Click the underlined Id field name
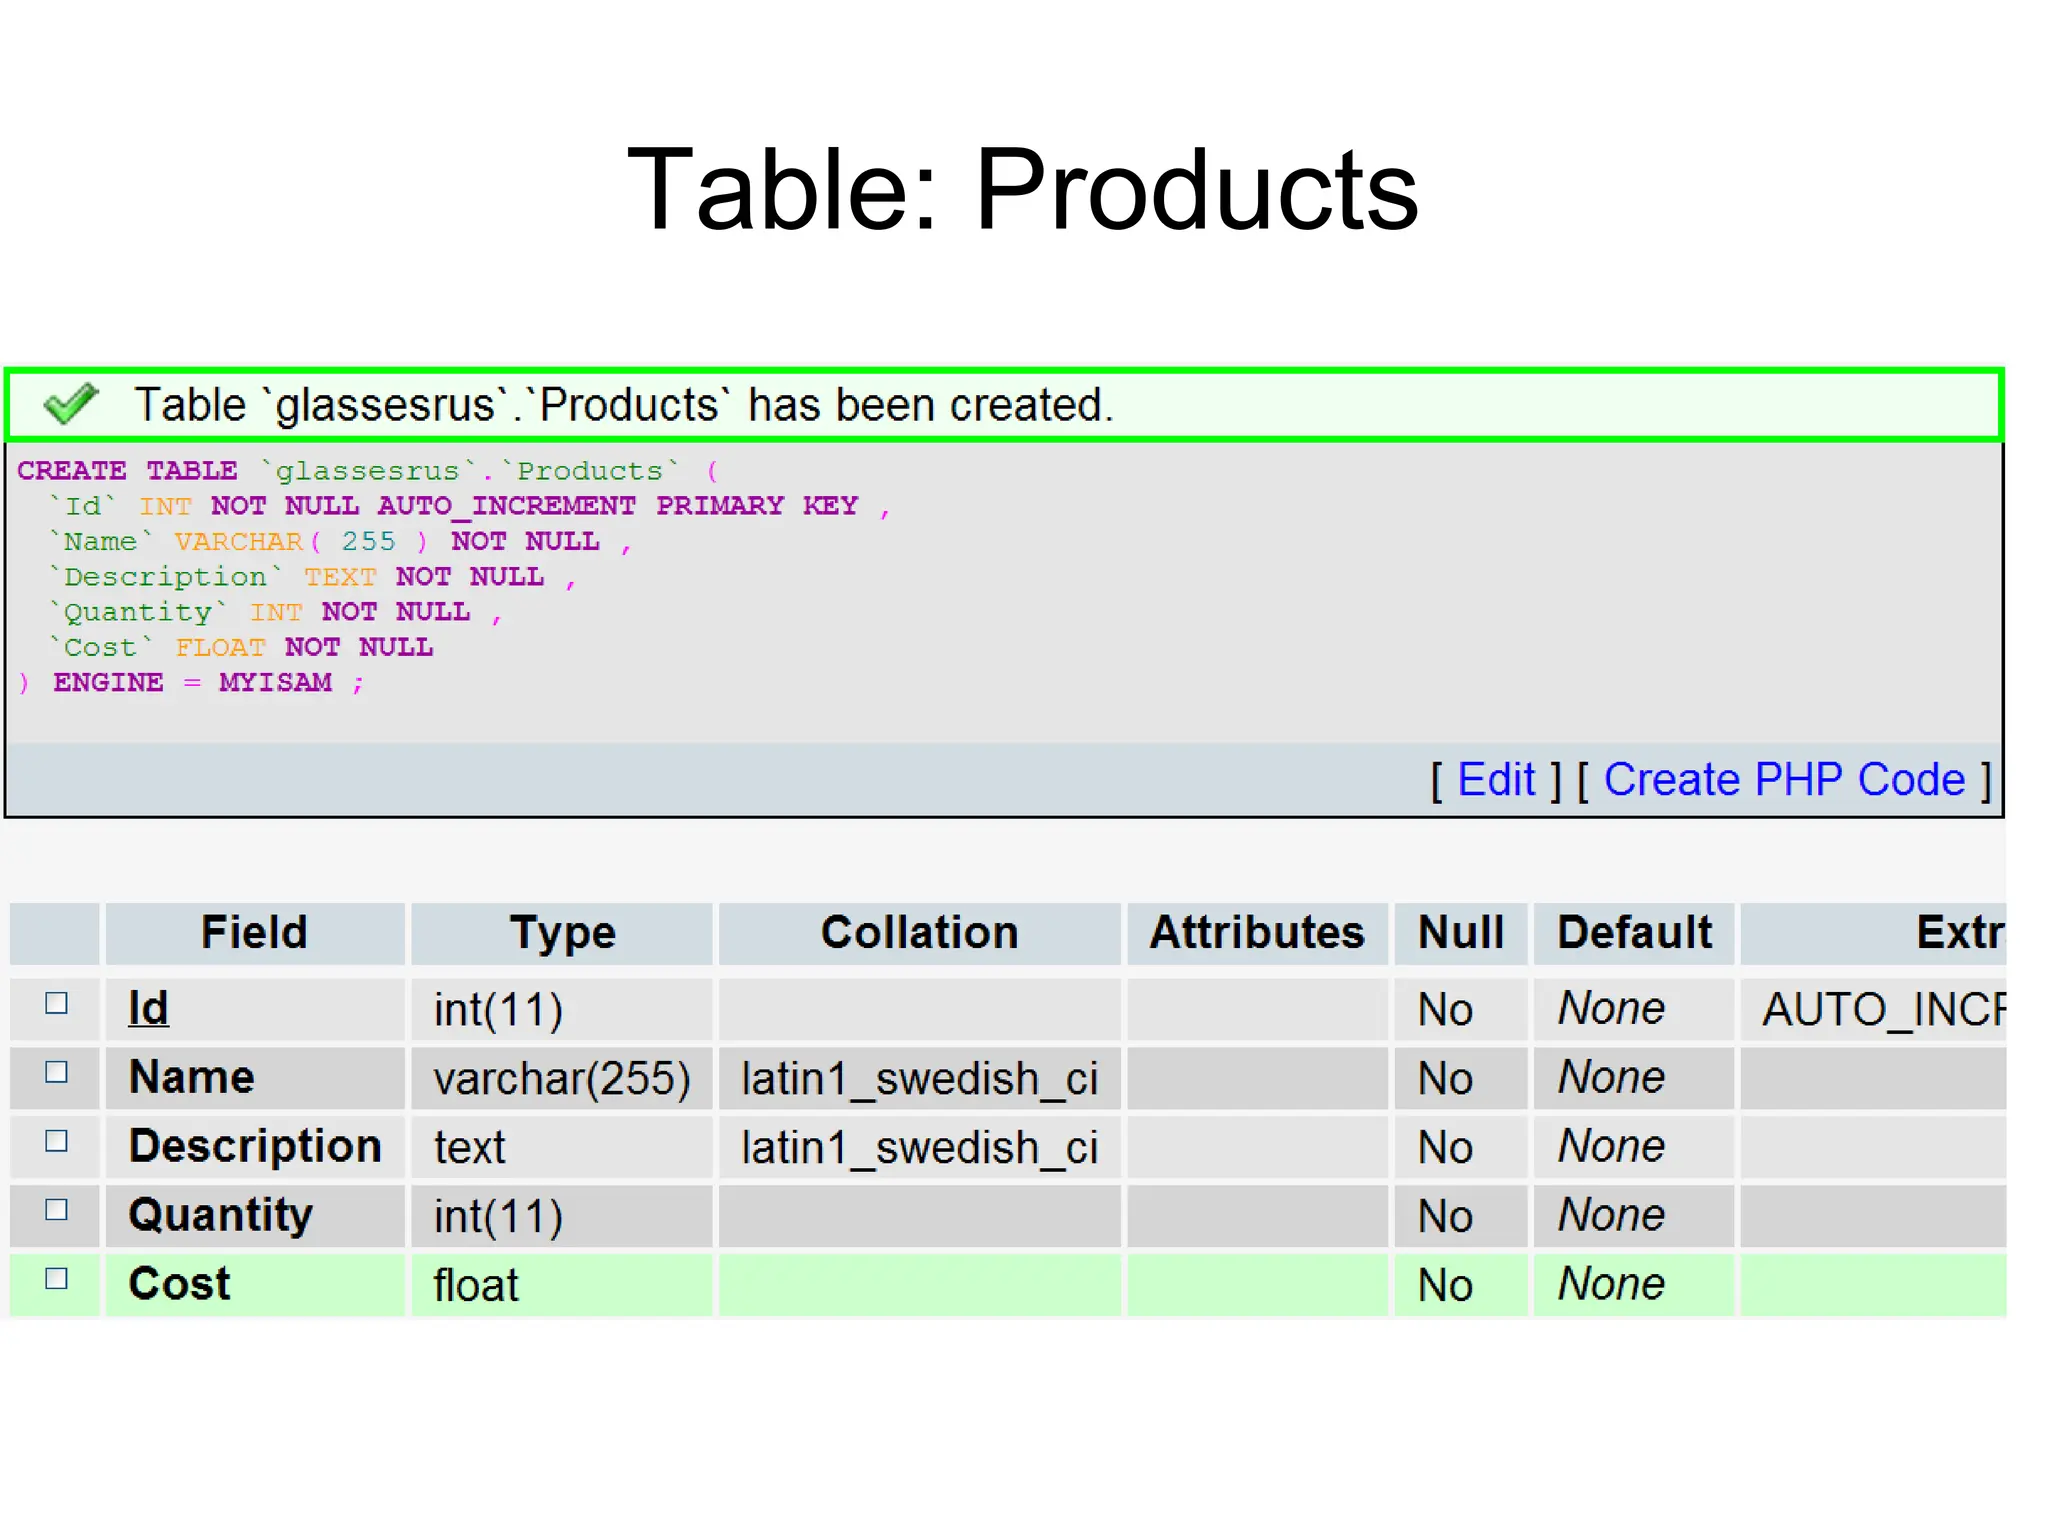The height and width of the screenshot is (1536, 2048). 148,1008
